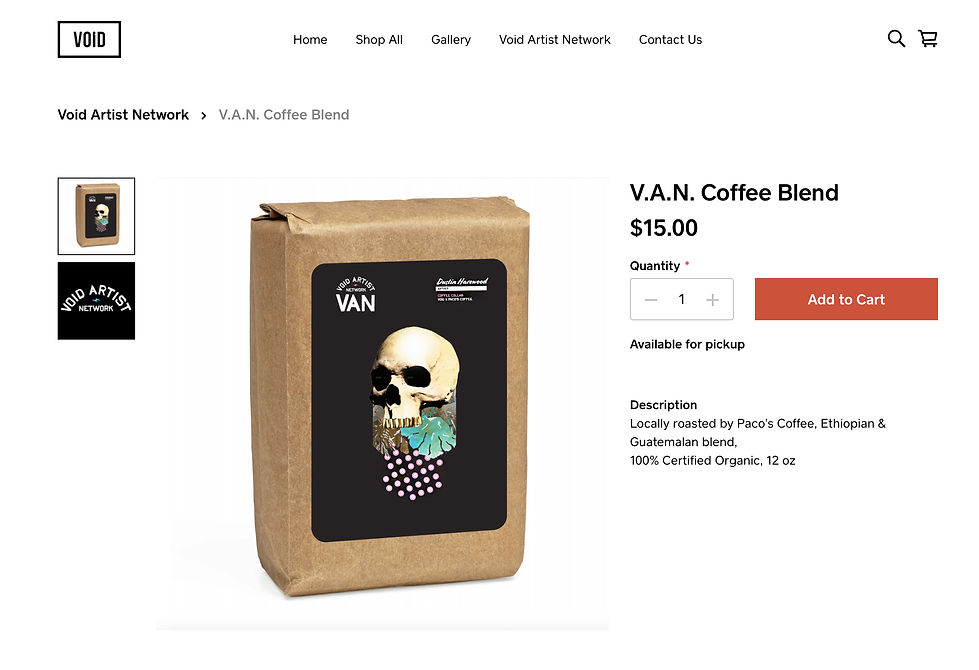This screenshot has width=979, height=670.
Task: Open the shopping cart icon
Action: (x=928, y=39)
